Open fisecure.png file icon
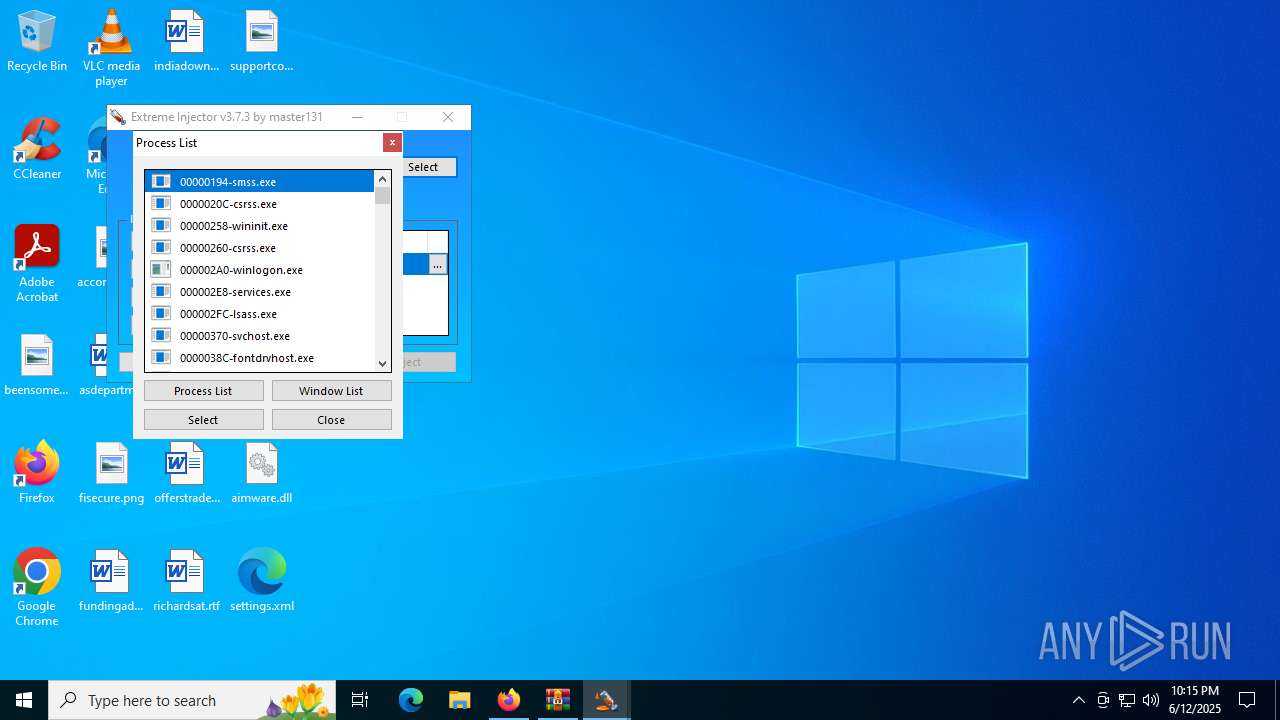The height and width of the screenshot is (720, 1280). tap(111, 473)
